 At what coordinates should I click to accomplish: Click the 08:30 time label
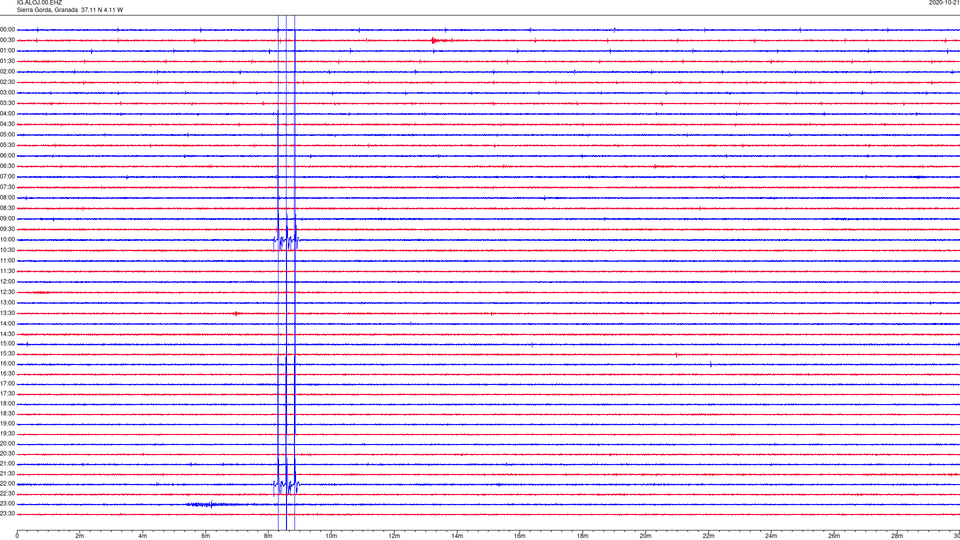8,208
